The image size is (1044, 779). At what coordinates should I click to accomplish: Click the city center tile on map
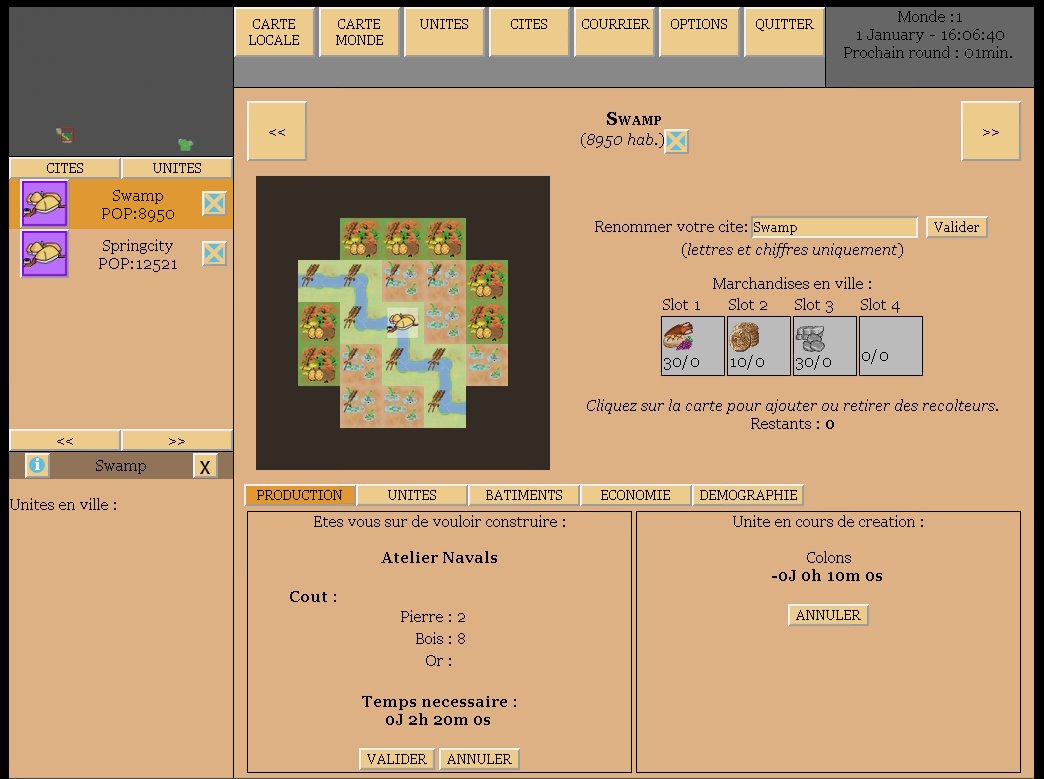(402, 323)
